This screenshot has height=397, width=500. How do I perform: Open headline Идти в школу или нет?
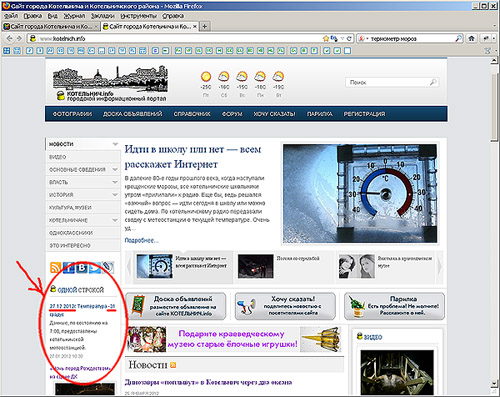193,157
